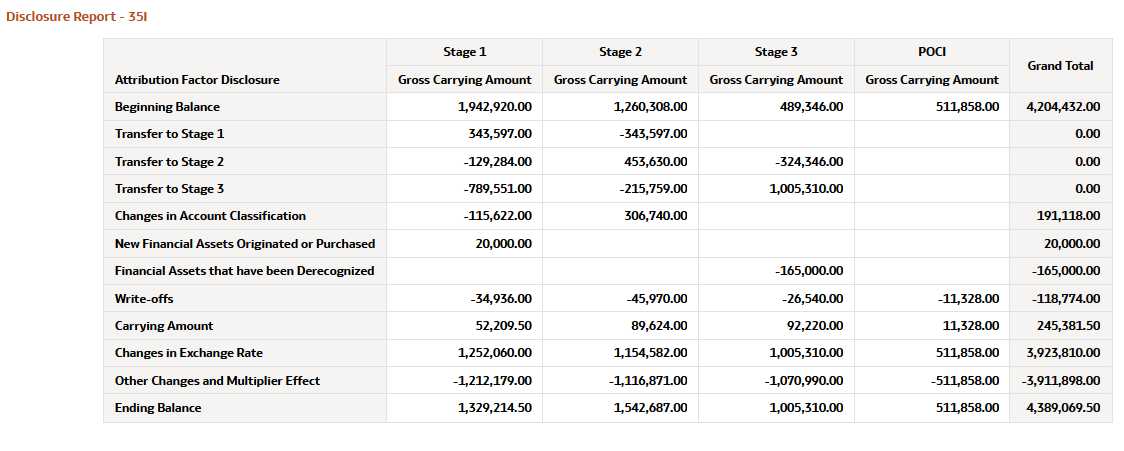Screen dimensions: 1124x451
Task: Select the Stage 2 Gross Carrying Amount subheader
Action: coord(620,80)
